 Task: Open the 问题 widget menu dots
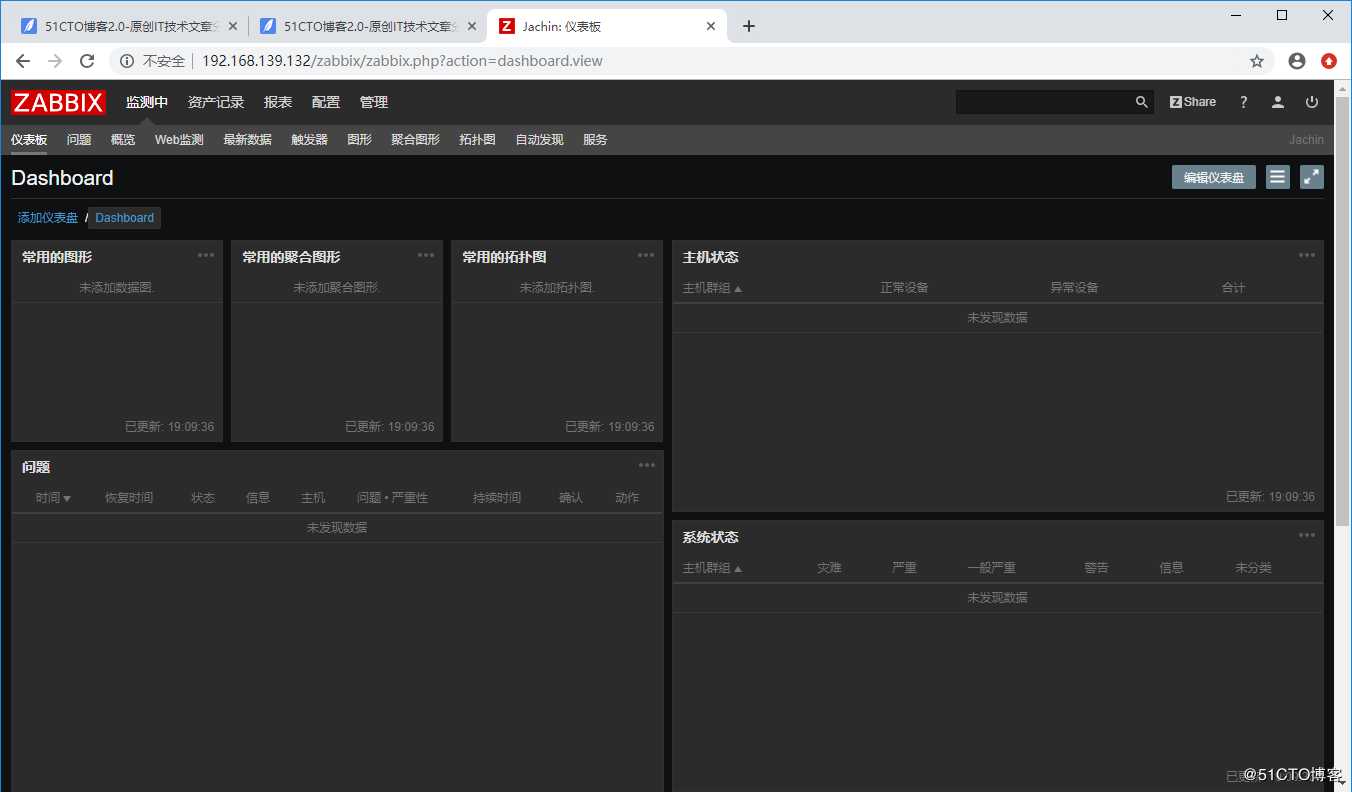[x=647, y=465]
